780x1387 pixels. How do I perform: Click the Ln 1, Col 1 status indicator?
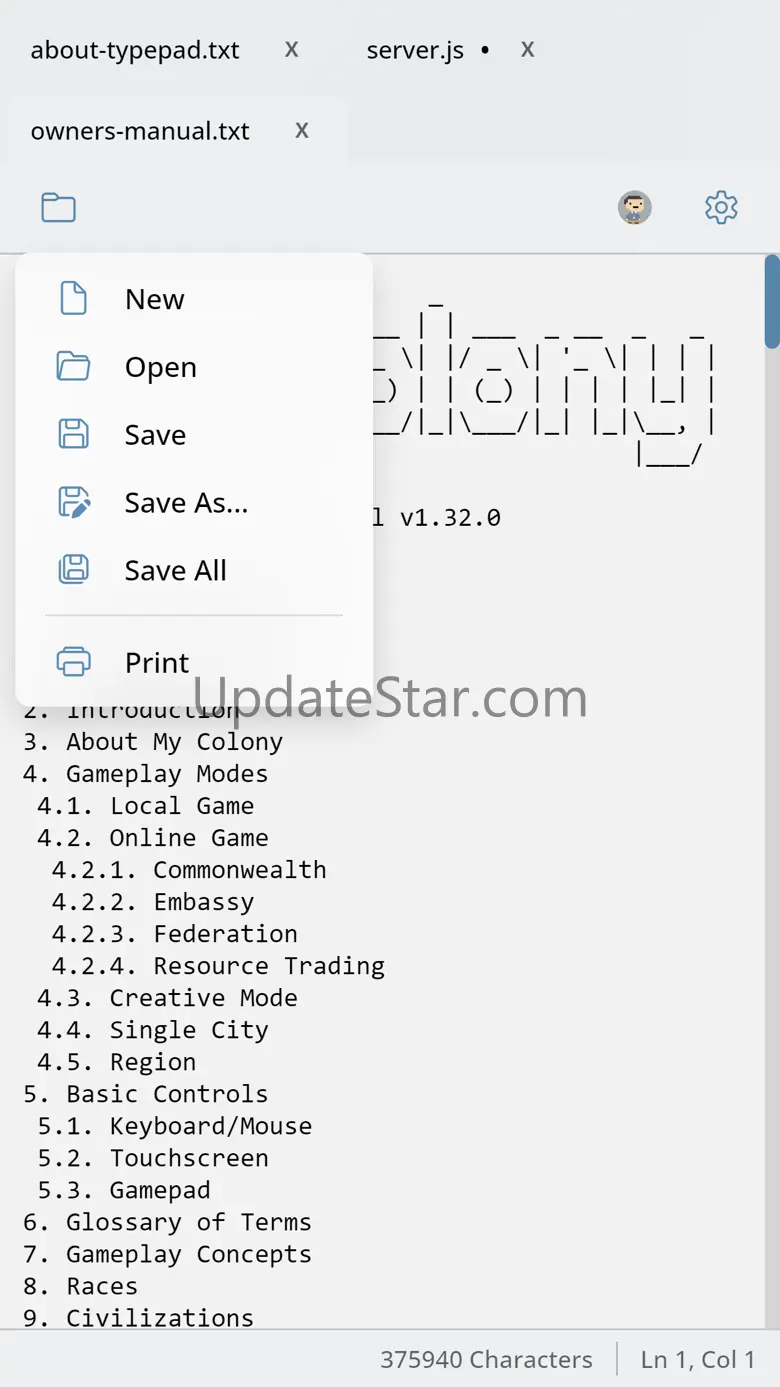click(x=698, y=1360)
